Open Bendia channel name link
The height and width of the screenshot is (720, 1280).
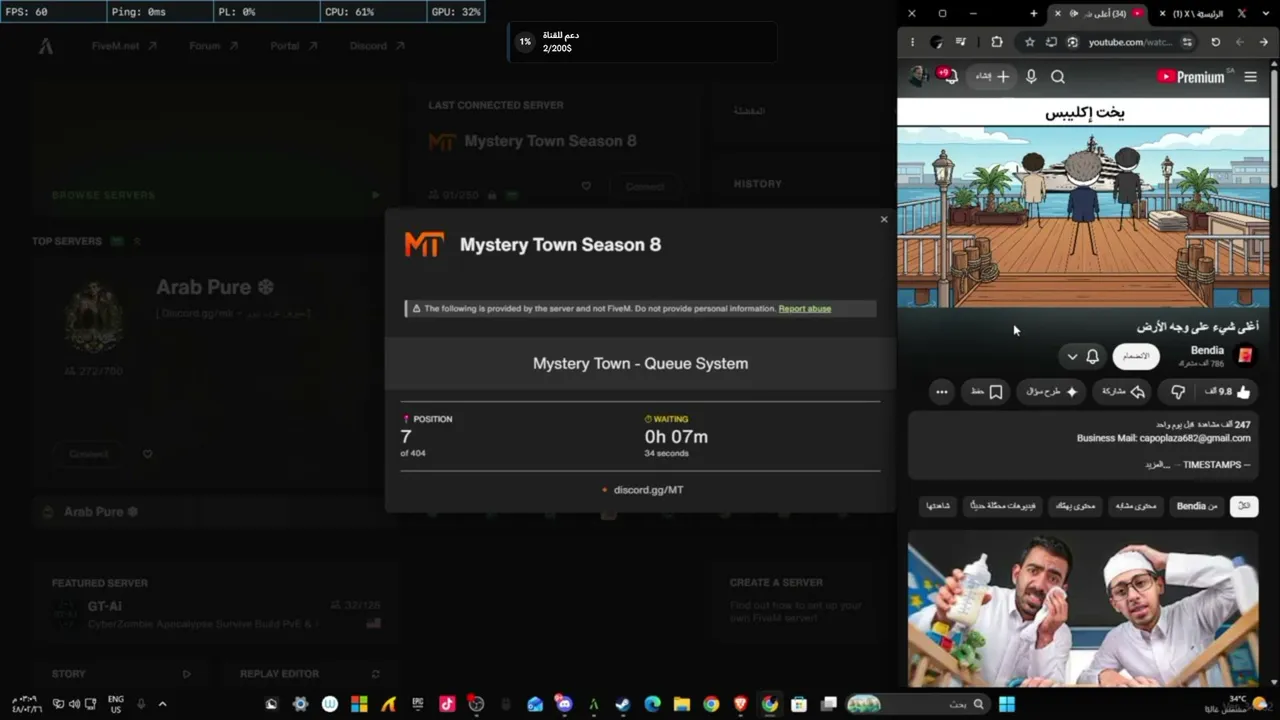(1207, 350)
